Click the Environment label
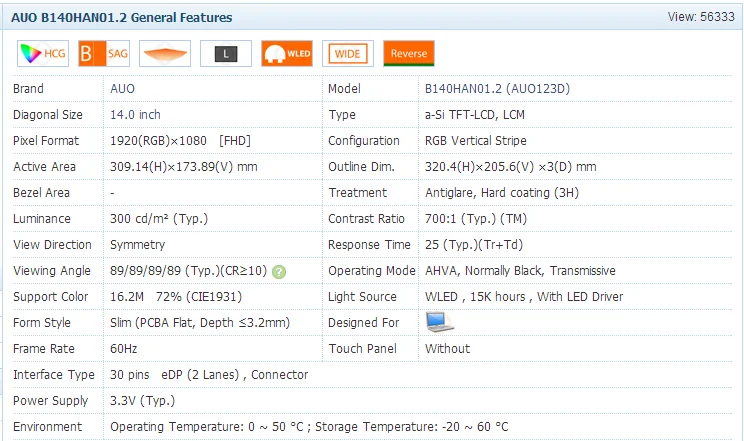This screenshot has width=744, height=441. click(47, 427)
